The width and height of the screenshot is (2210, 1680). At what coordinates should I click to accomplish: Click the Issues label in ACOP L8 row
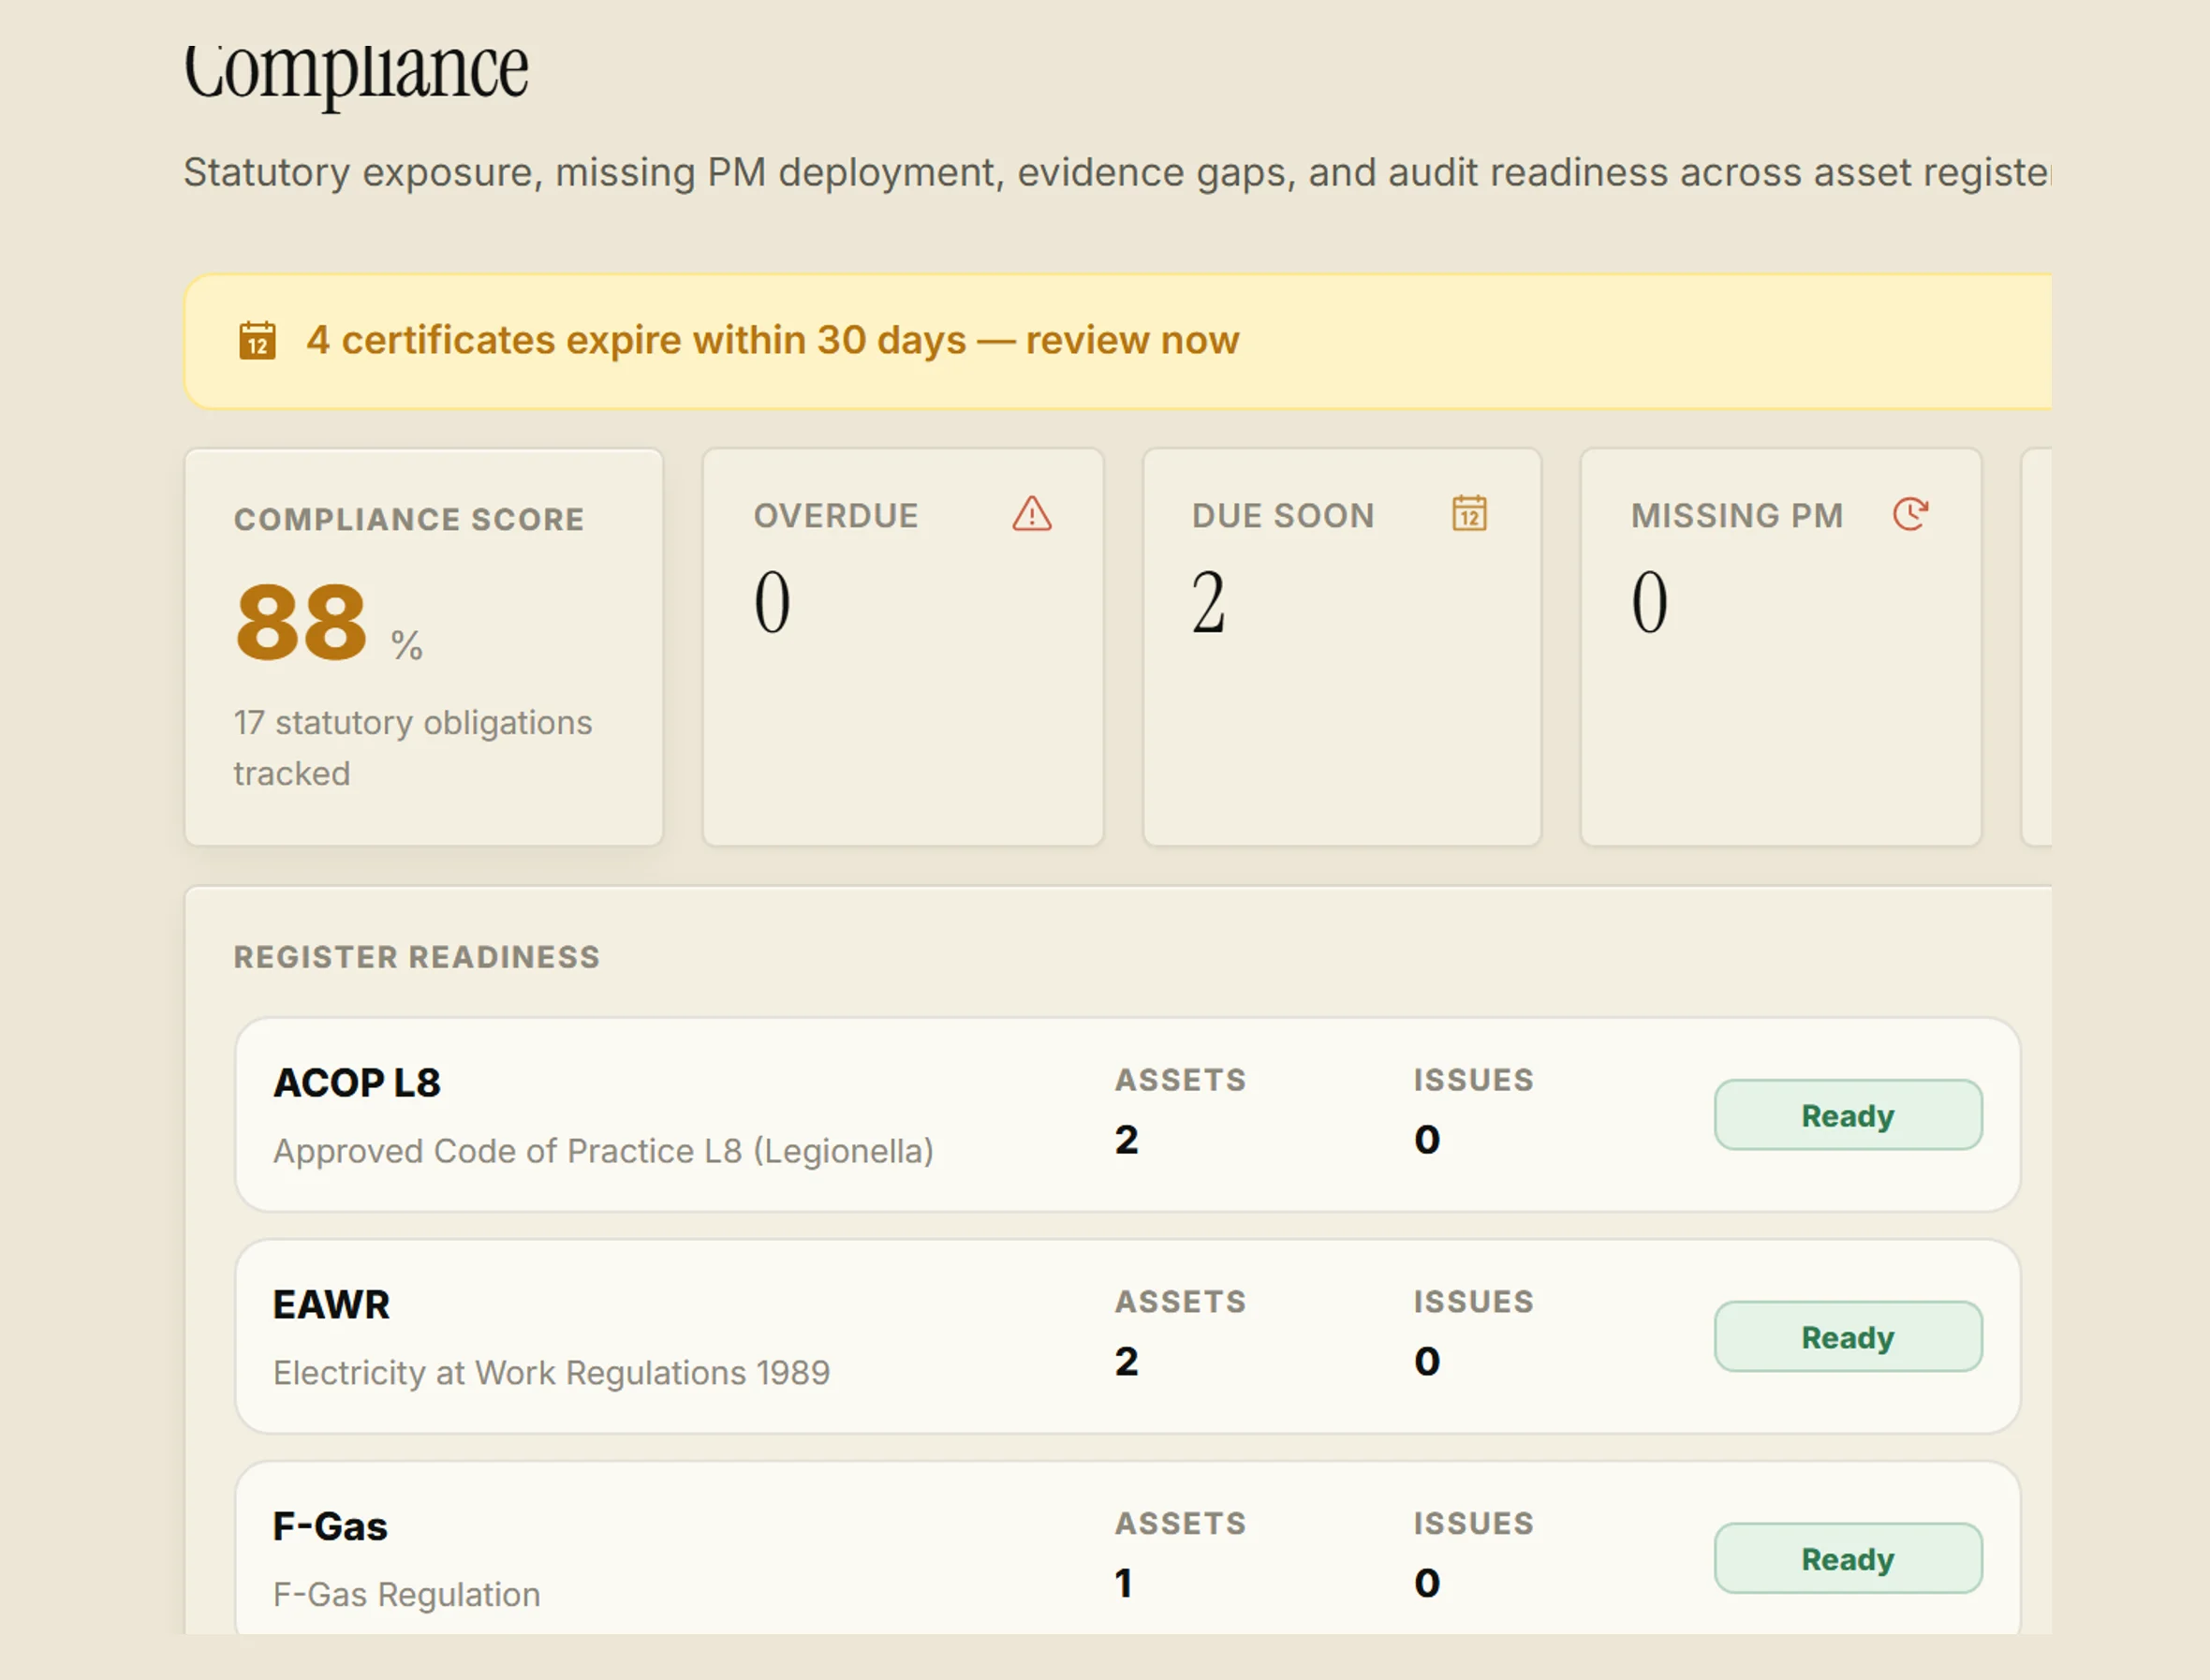1473,1080
